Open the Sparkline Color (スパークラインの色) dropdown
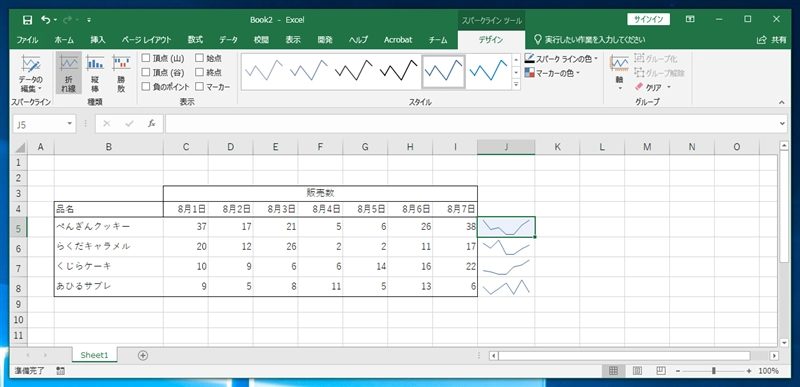The height and width of the screenshot is (387, 800). click(561, 59)
